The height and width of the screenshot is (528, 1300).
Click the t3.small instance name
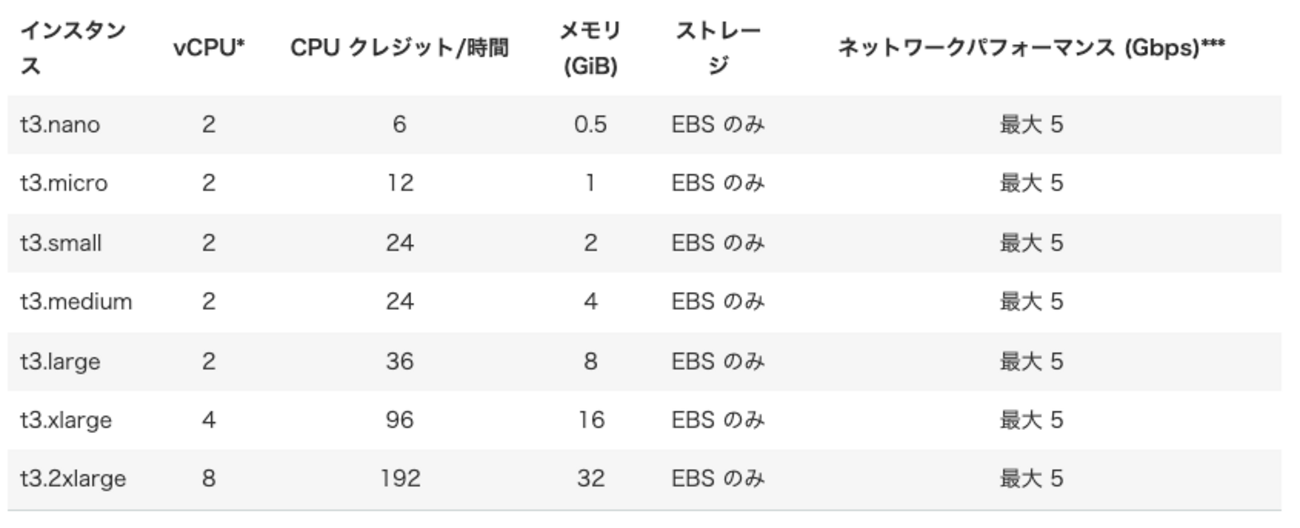coord(61,243)
